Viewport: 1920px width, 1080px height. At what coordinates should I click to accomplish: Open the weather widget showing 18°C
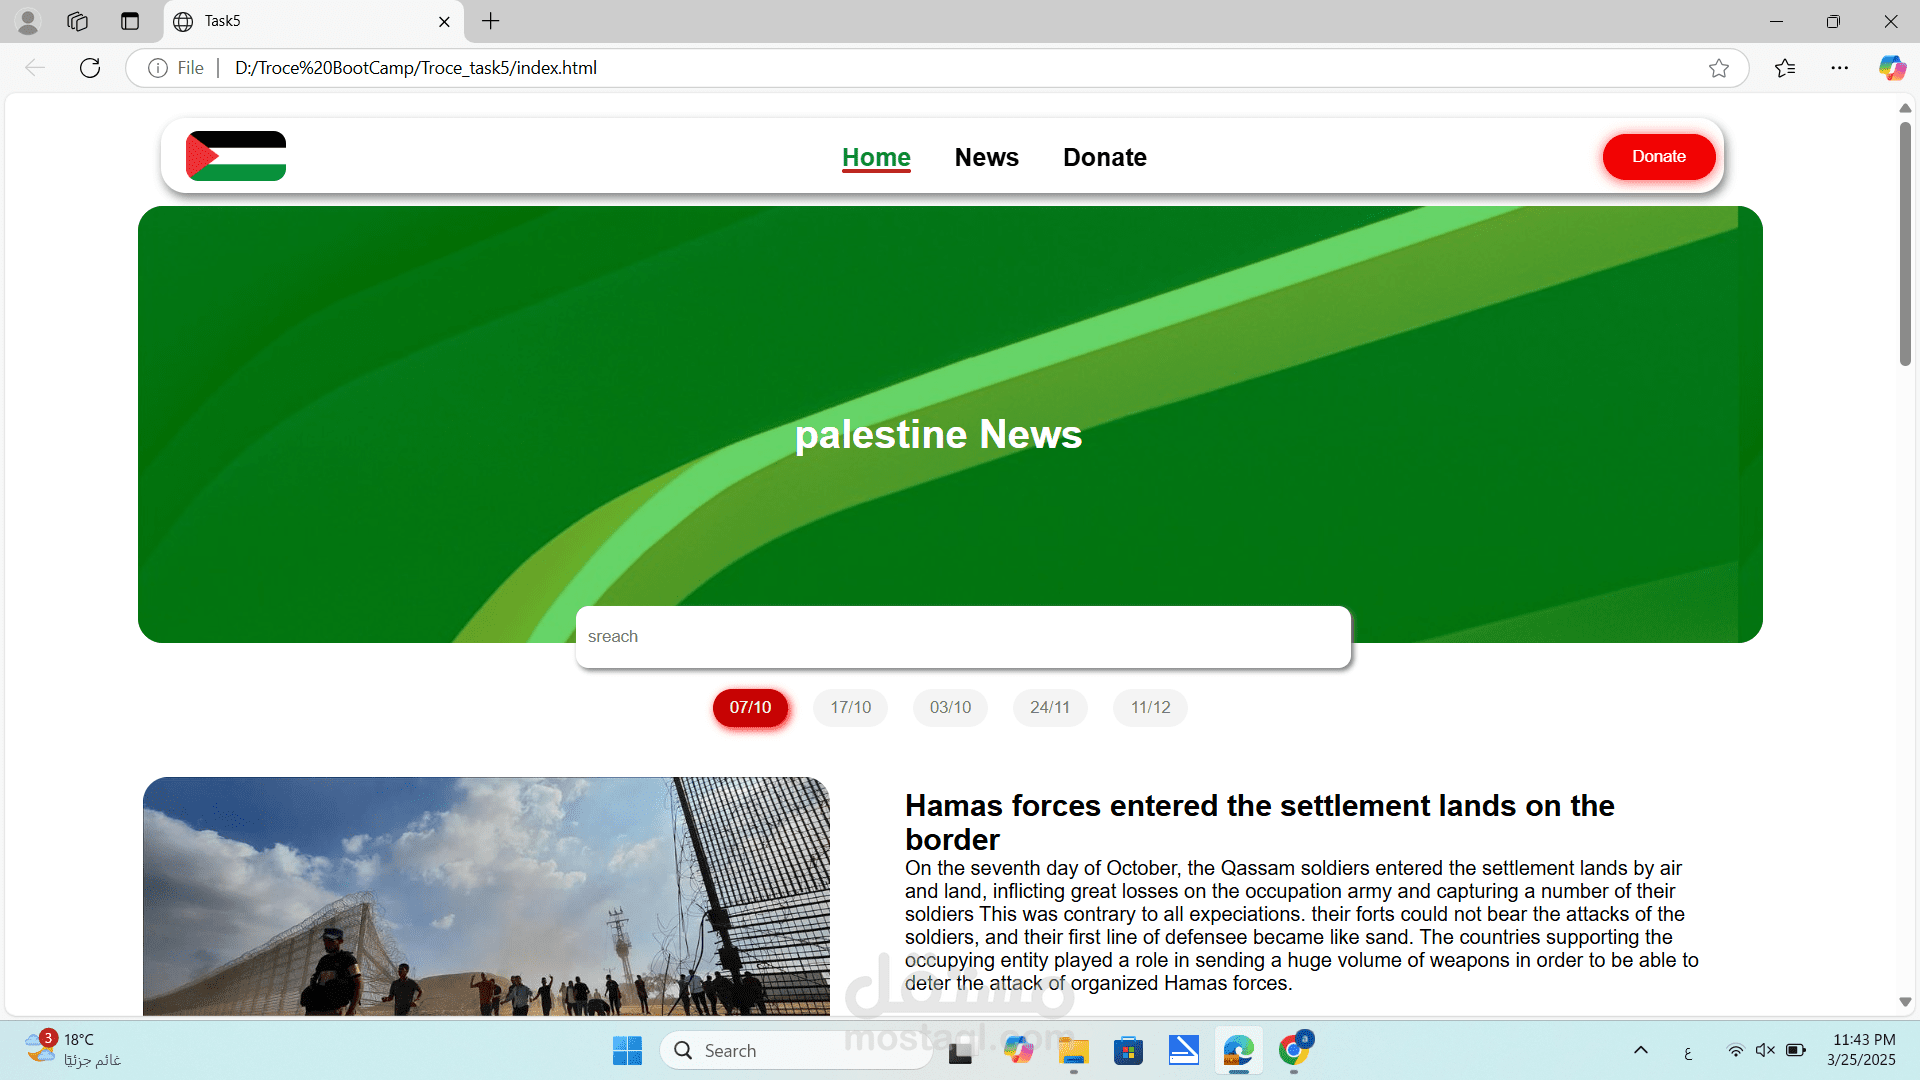coord(72,1050)
